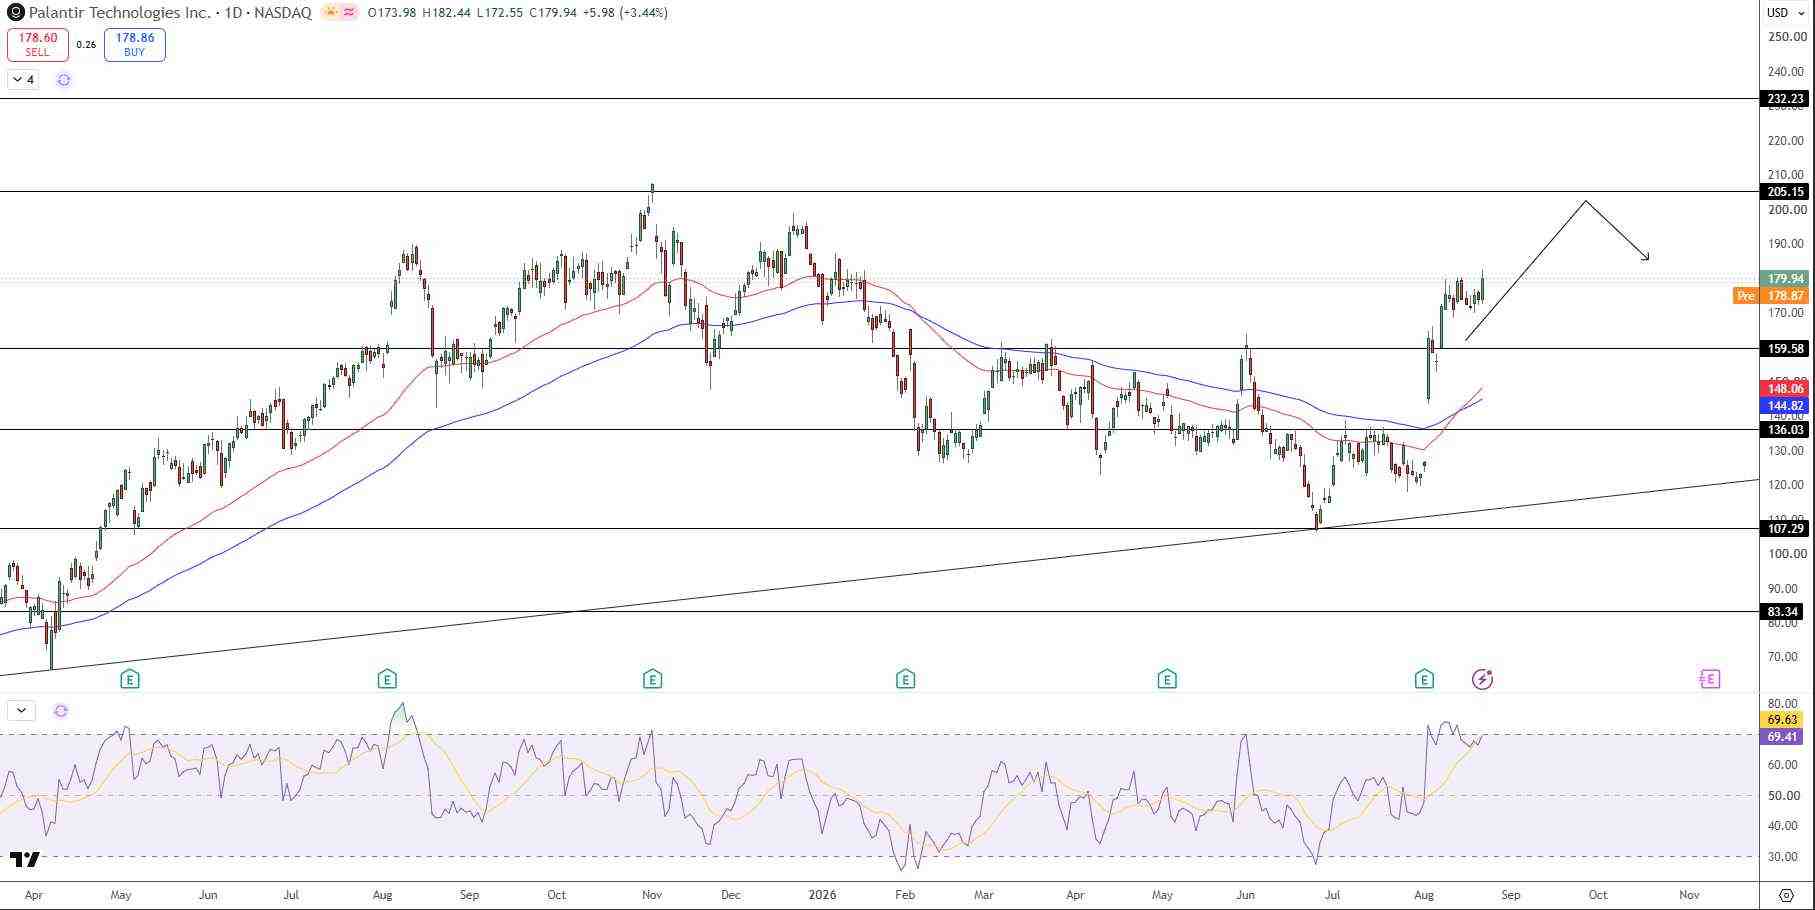
Task: Open the earnings marker at the start of August 2025
Action: pyautogui.click(x=387, y=680)
